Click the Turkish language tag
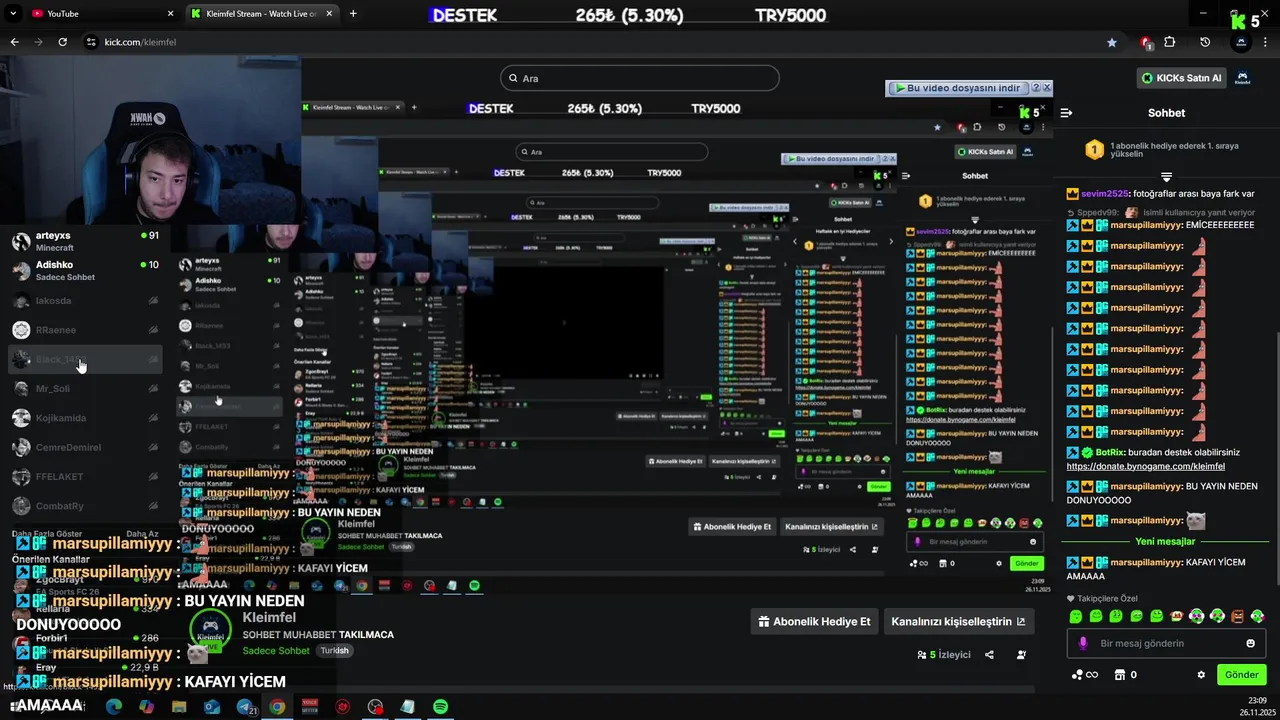This screenshot has width=1280, height=720. coord(334,651)
